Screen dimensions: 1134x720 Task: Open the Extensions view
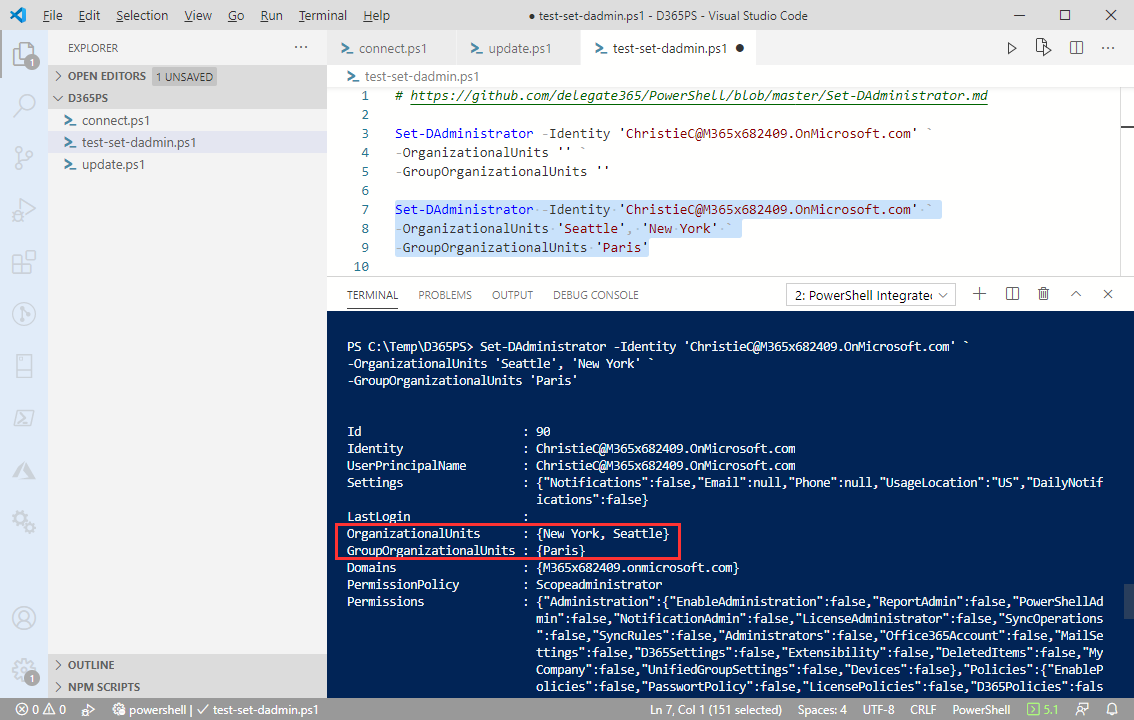23,262
